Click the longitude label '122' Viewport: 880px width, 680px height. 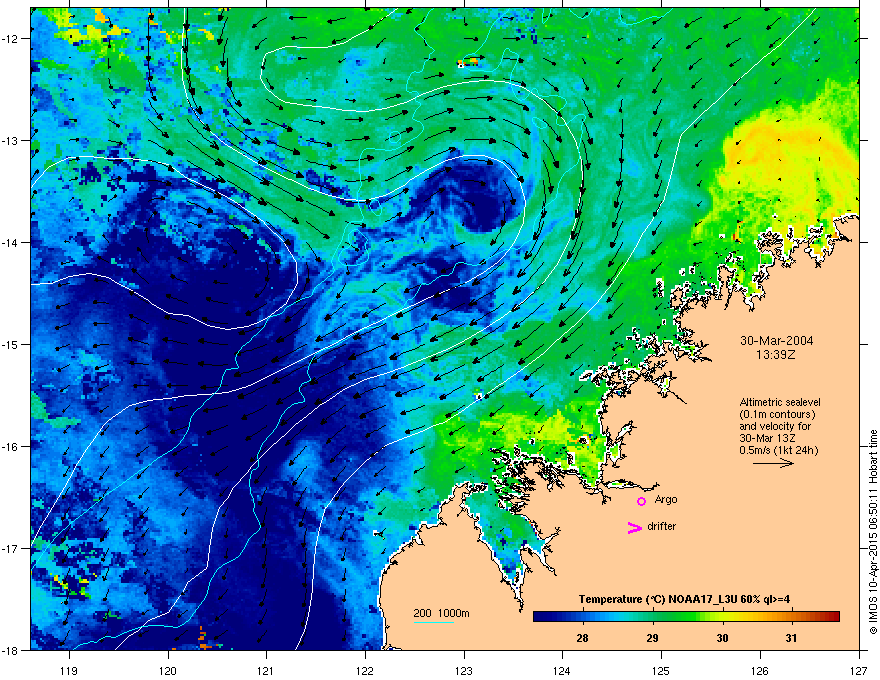coord(365,670)
